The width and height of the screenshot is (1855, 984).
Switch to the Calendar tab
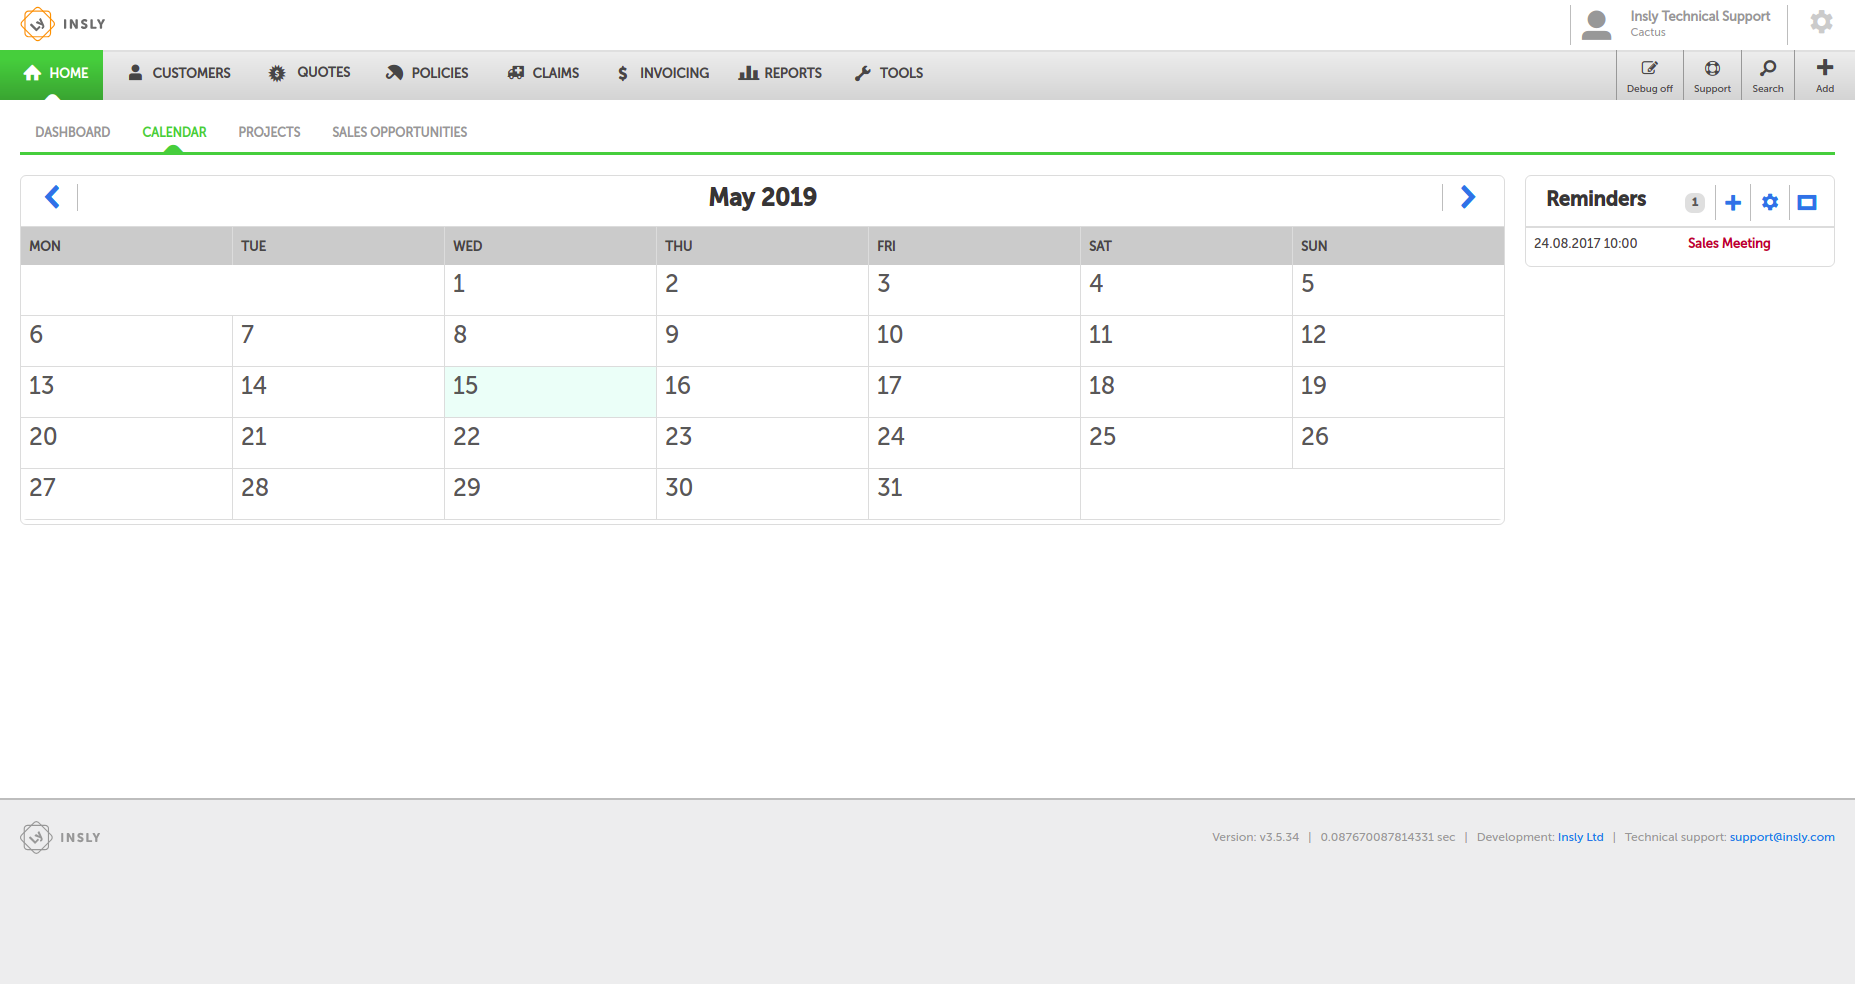(174, 132)
